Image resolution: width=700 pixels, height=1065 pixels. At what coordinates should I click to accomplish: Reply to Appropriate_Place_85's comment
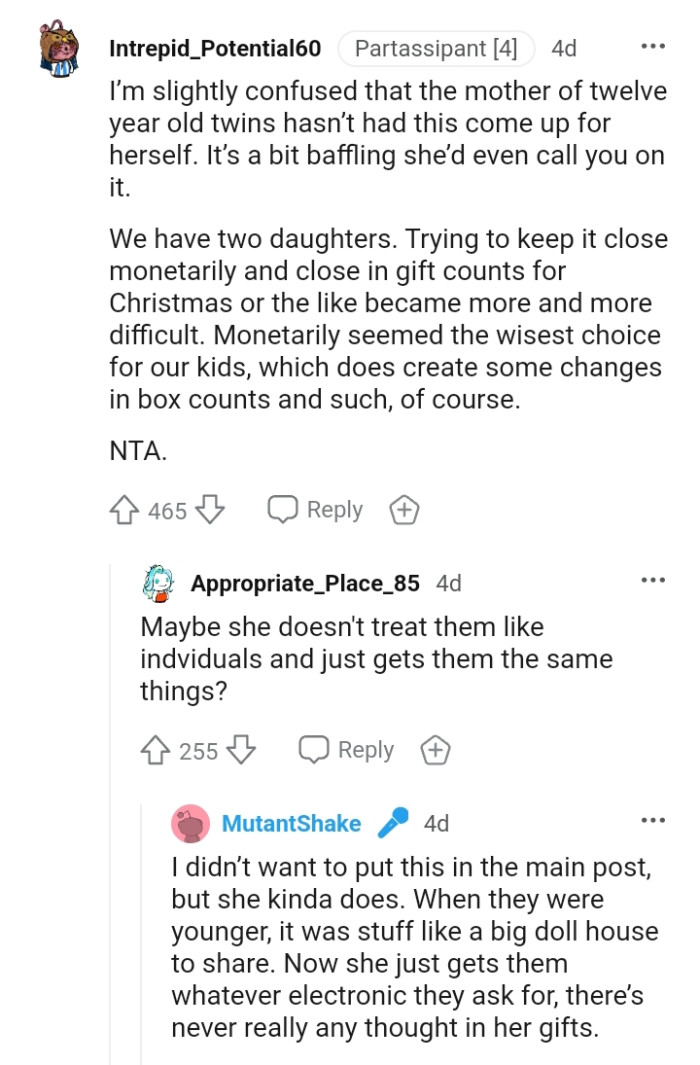347,750
